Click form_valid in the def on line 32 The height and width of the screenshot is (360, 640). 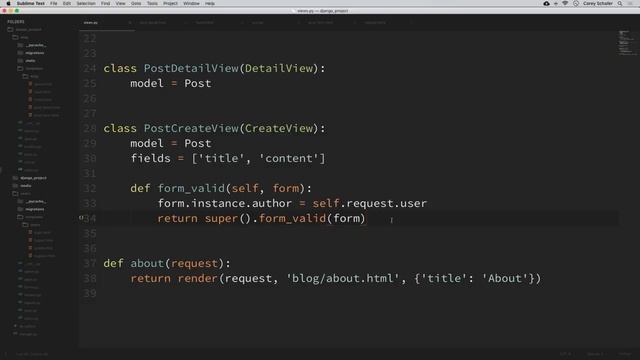point(191,189)
